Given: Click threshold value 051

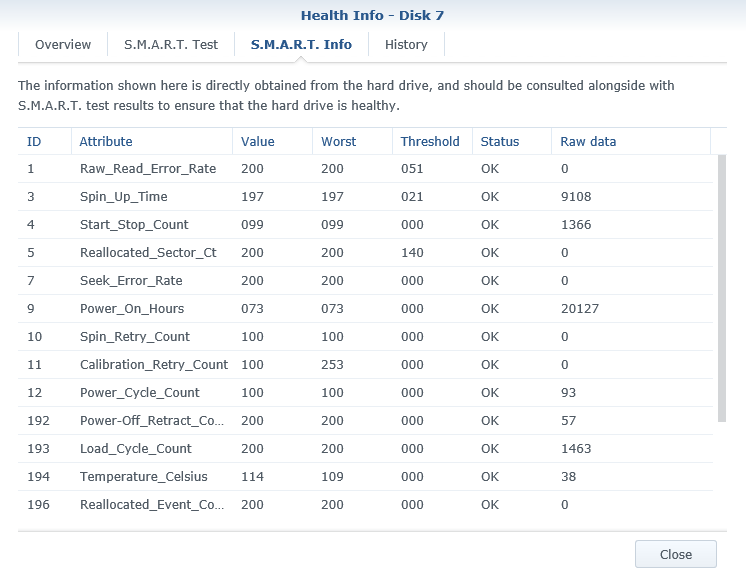Looking at the screenshot, I should click(x=412, y=169).
